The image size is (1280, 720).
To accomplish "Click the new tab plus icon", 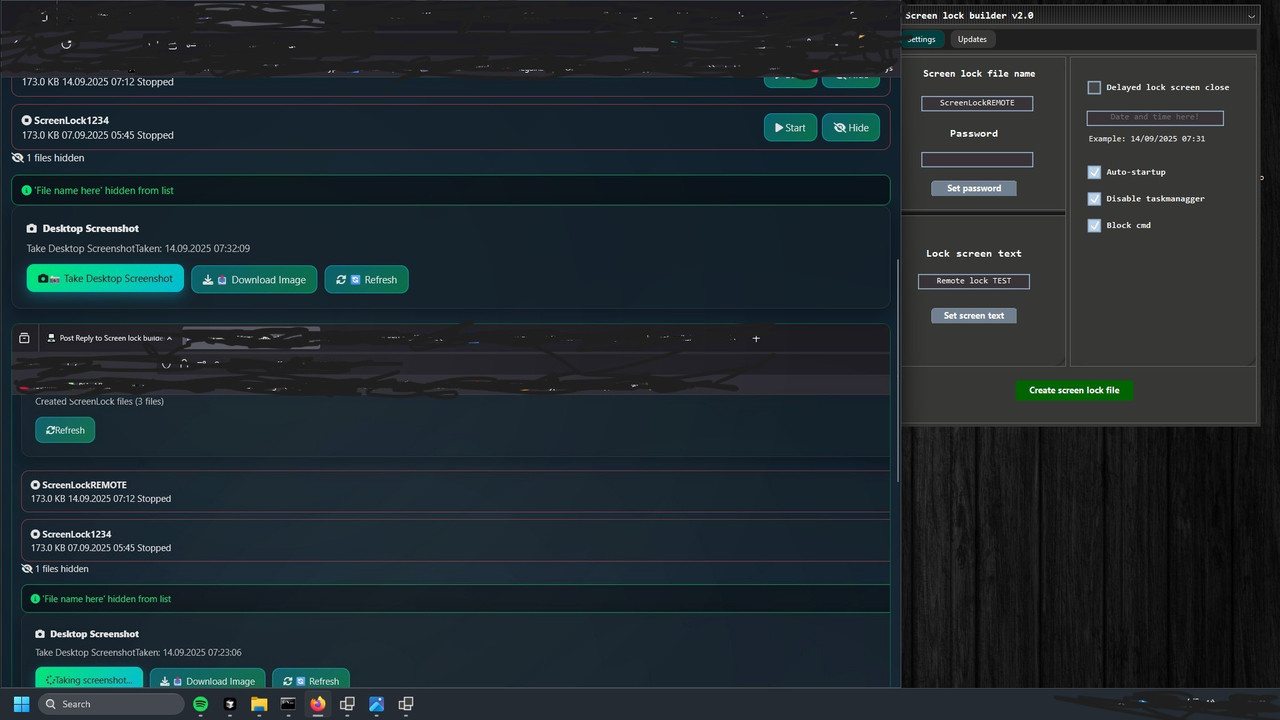I will click(756, 339).
